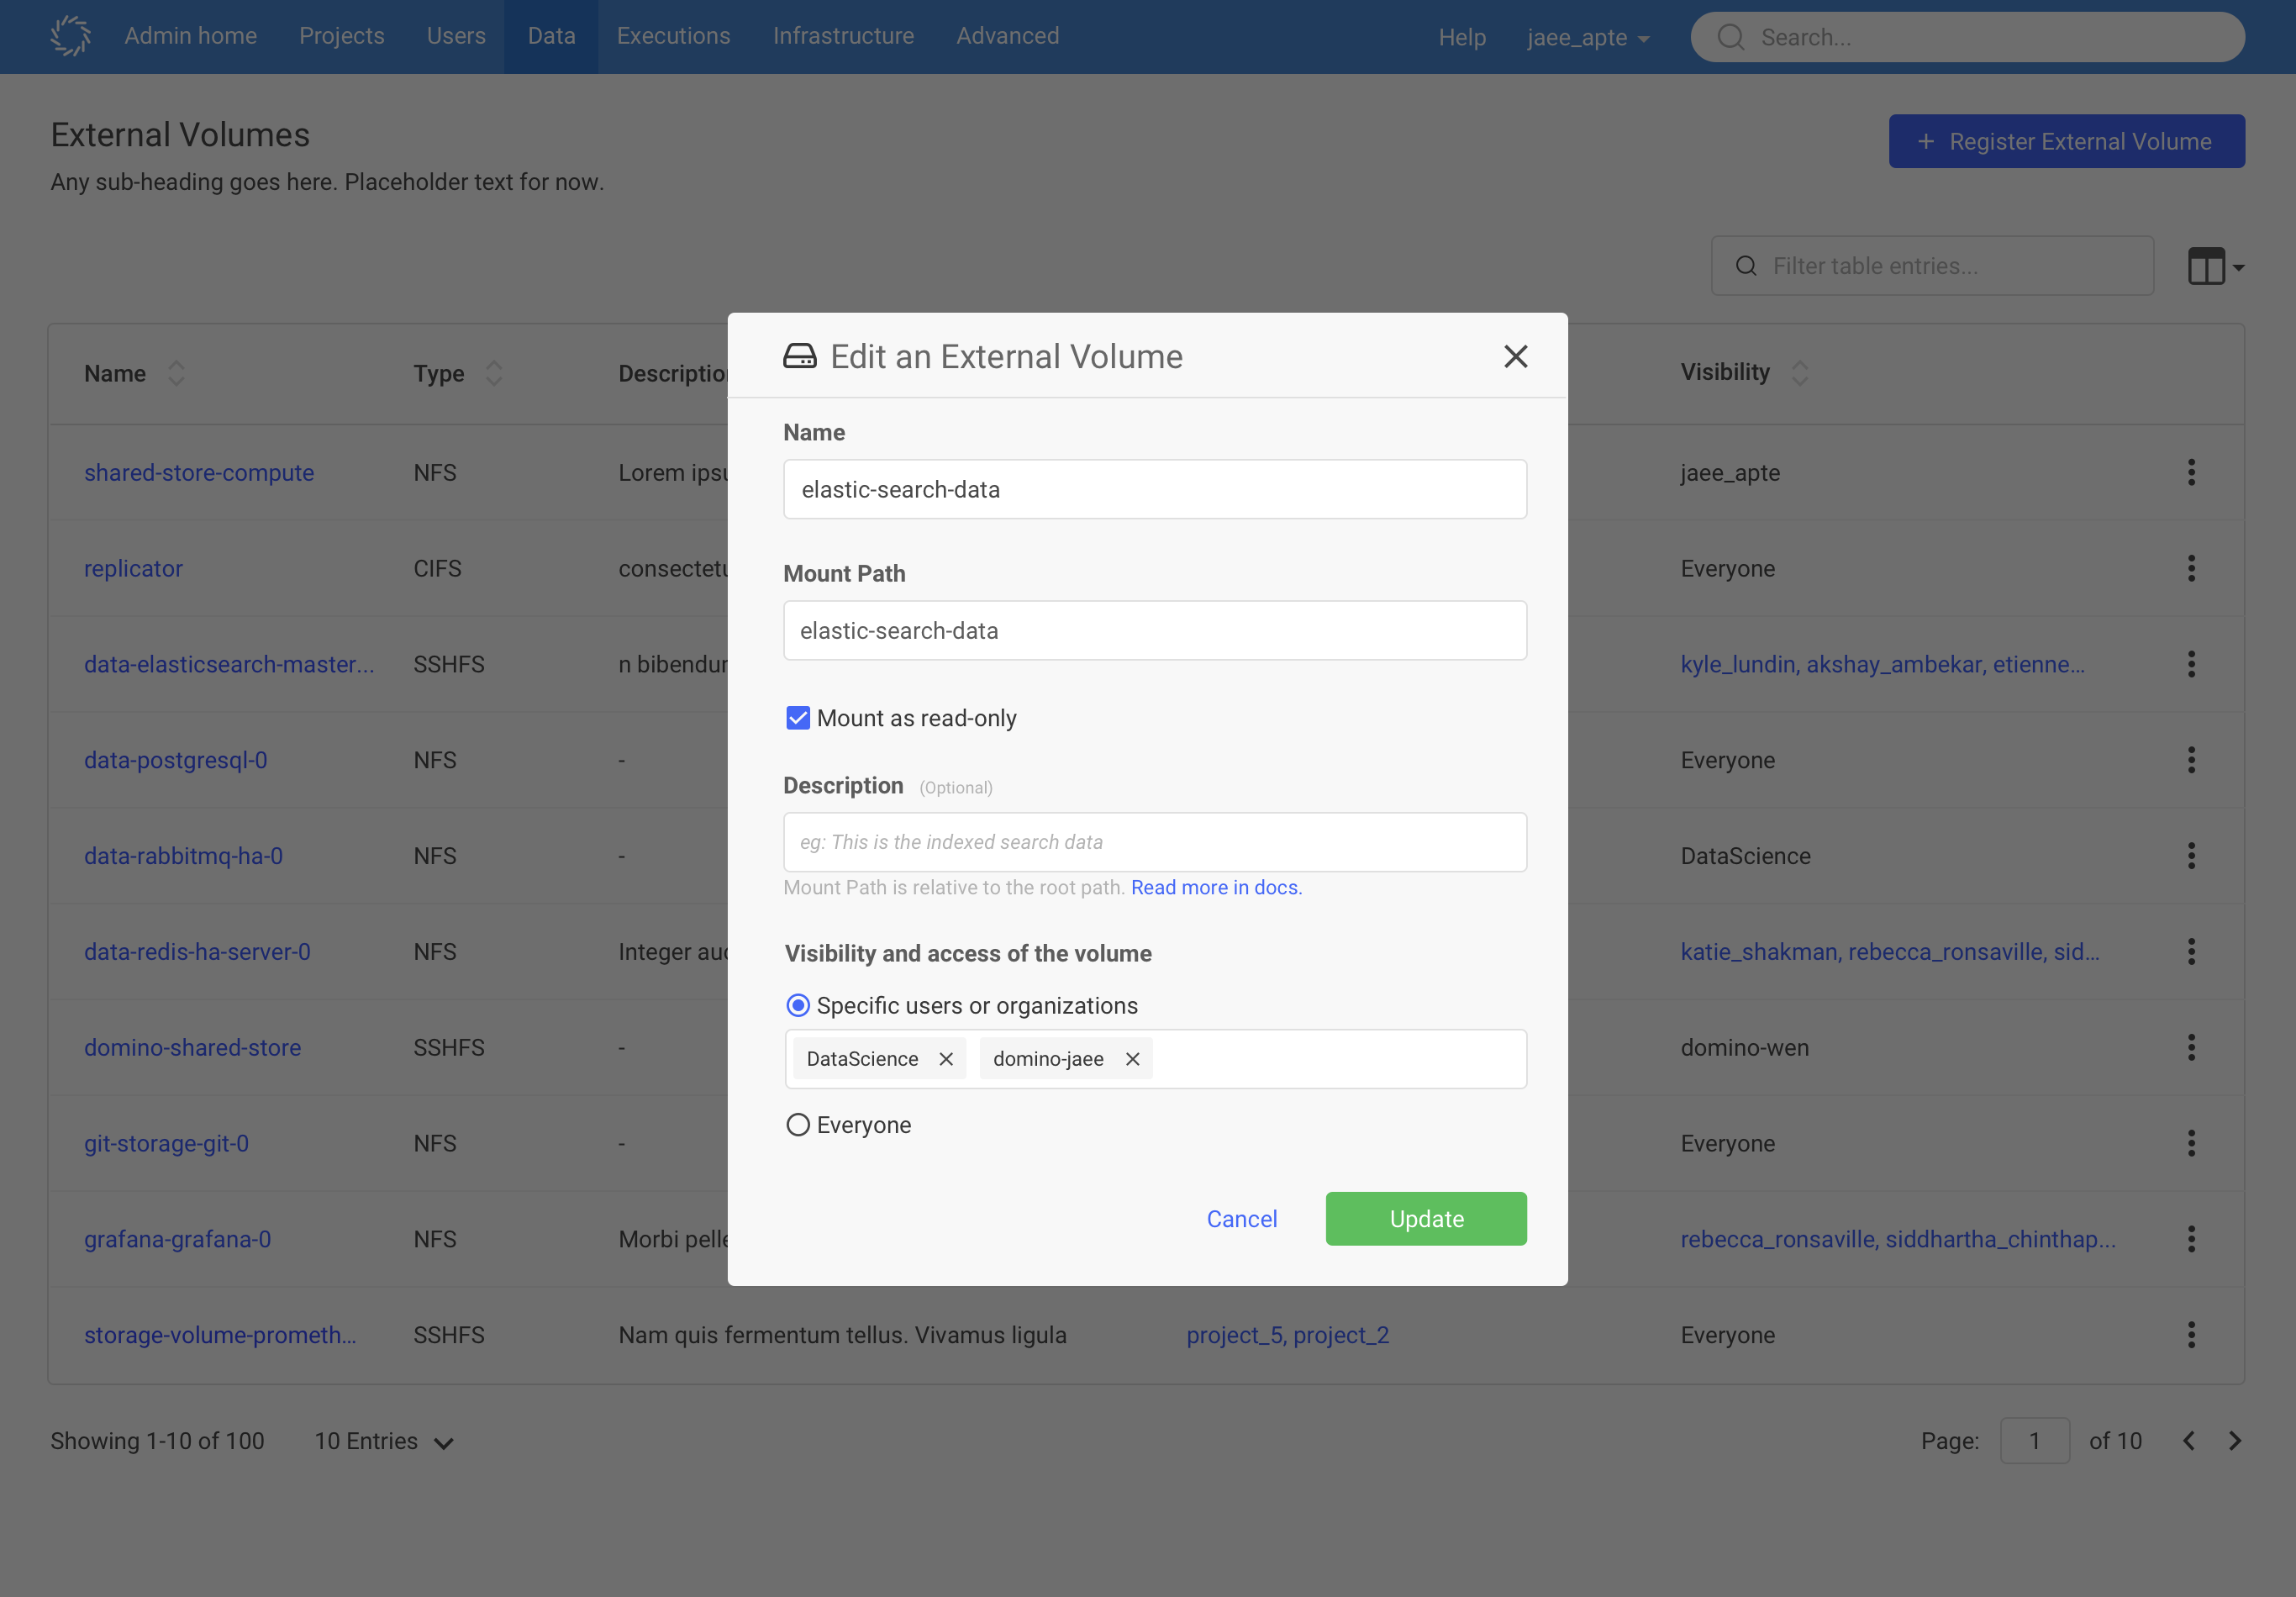Click the Name input field
Viewport: 2296px width, 1597px height.
(1155, 489)
